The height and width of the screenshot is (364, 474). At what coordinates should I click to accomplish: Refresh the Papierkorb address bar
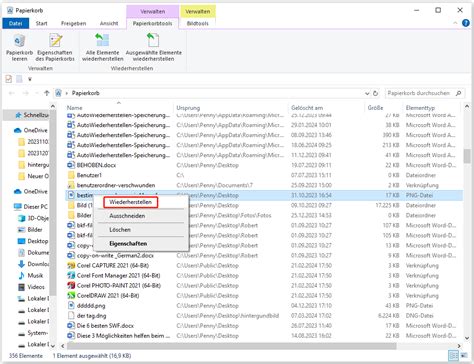[375, 93]
